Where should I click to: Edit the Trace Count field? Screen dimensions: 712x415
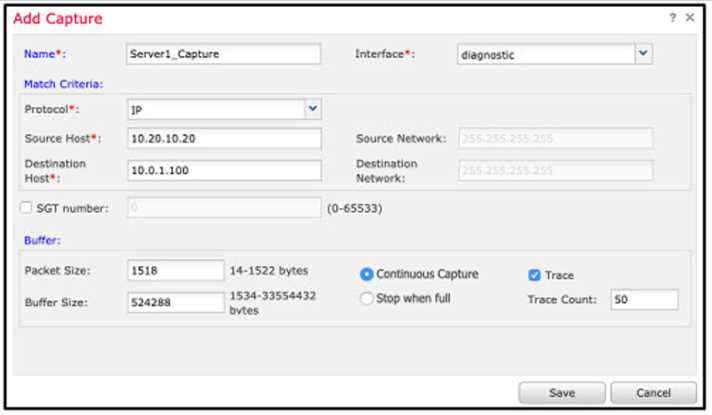[643, 299]
